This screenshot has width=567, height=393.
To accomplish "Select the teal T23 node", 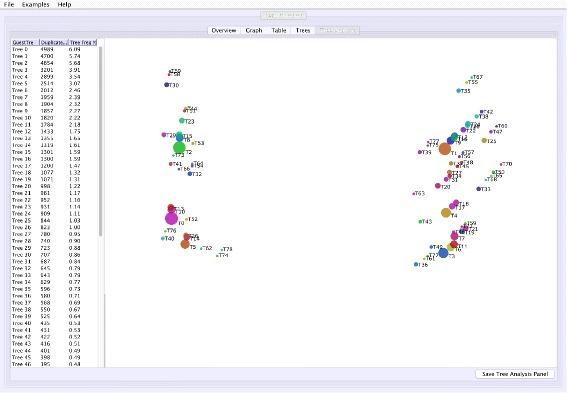I will click(x=182, y=120).
